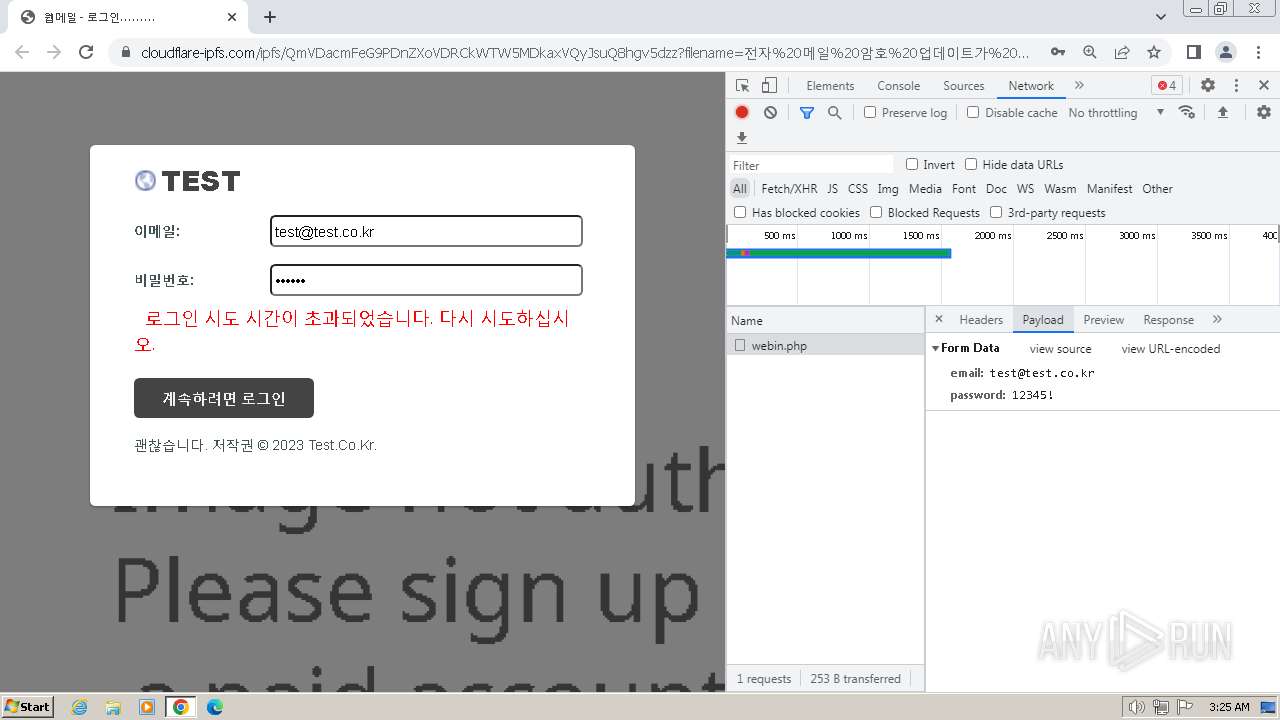The width and height of the screenshot is (1280, 720).
Task: Filter requests by Fetch/XHR
Action: tap(789, 188)
